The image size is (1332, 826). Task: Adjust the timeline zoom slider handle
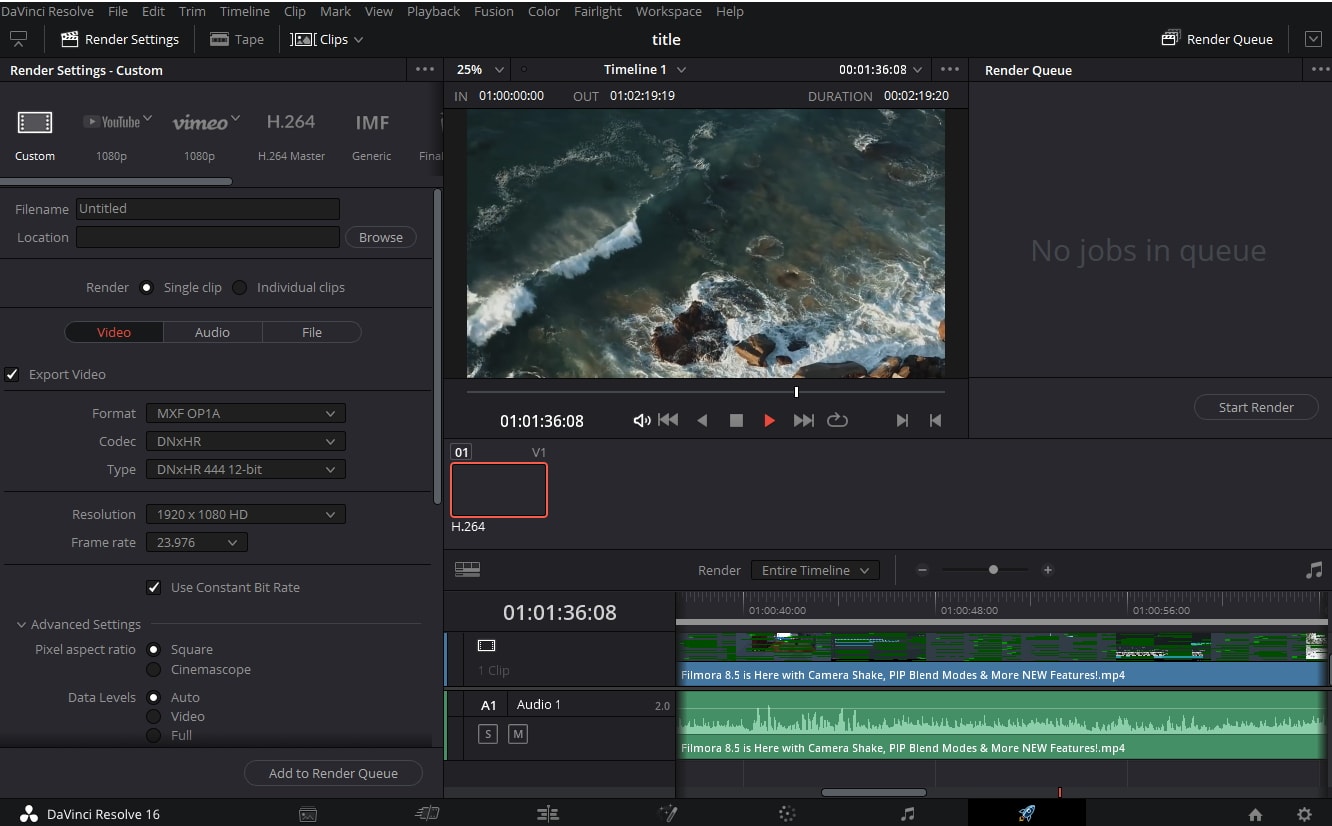[x=993, y=570]
